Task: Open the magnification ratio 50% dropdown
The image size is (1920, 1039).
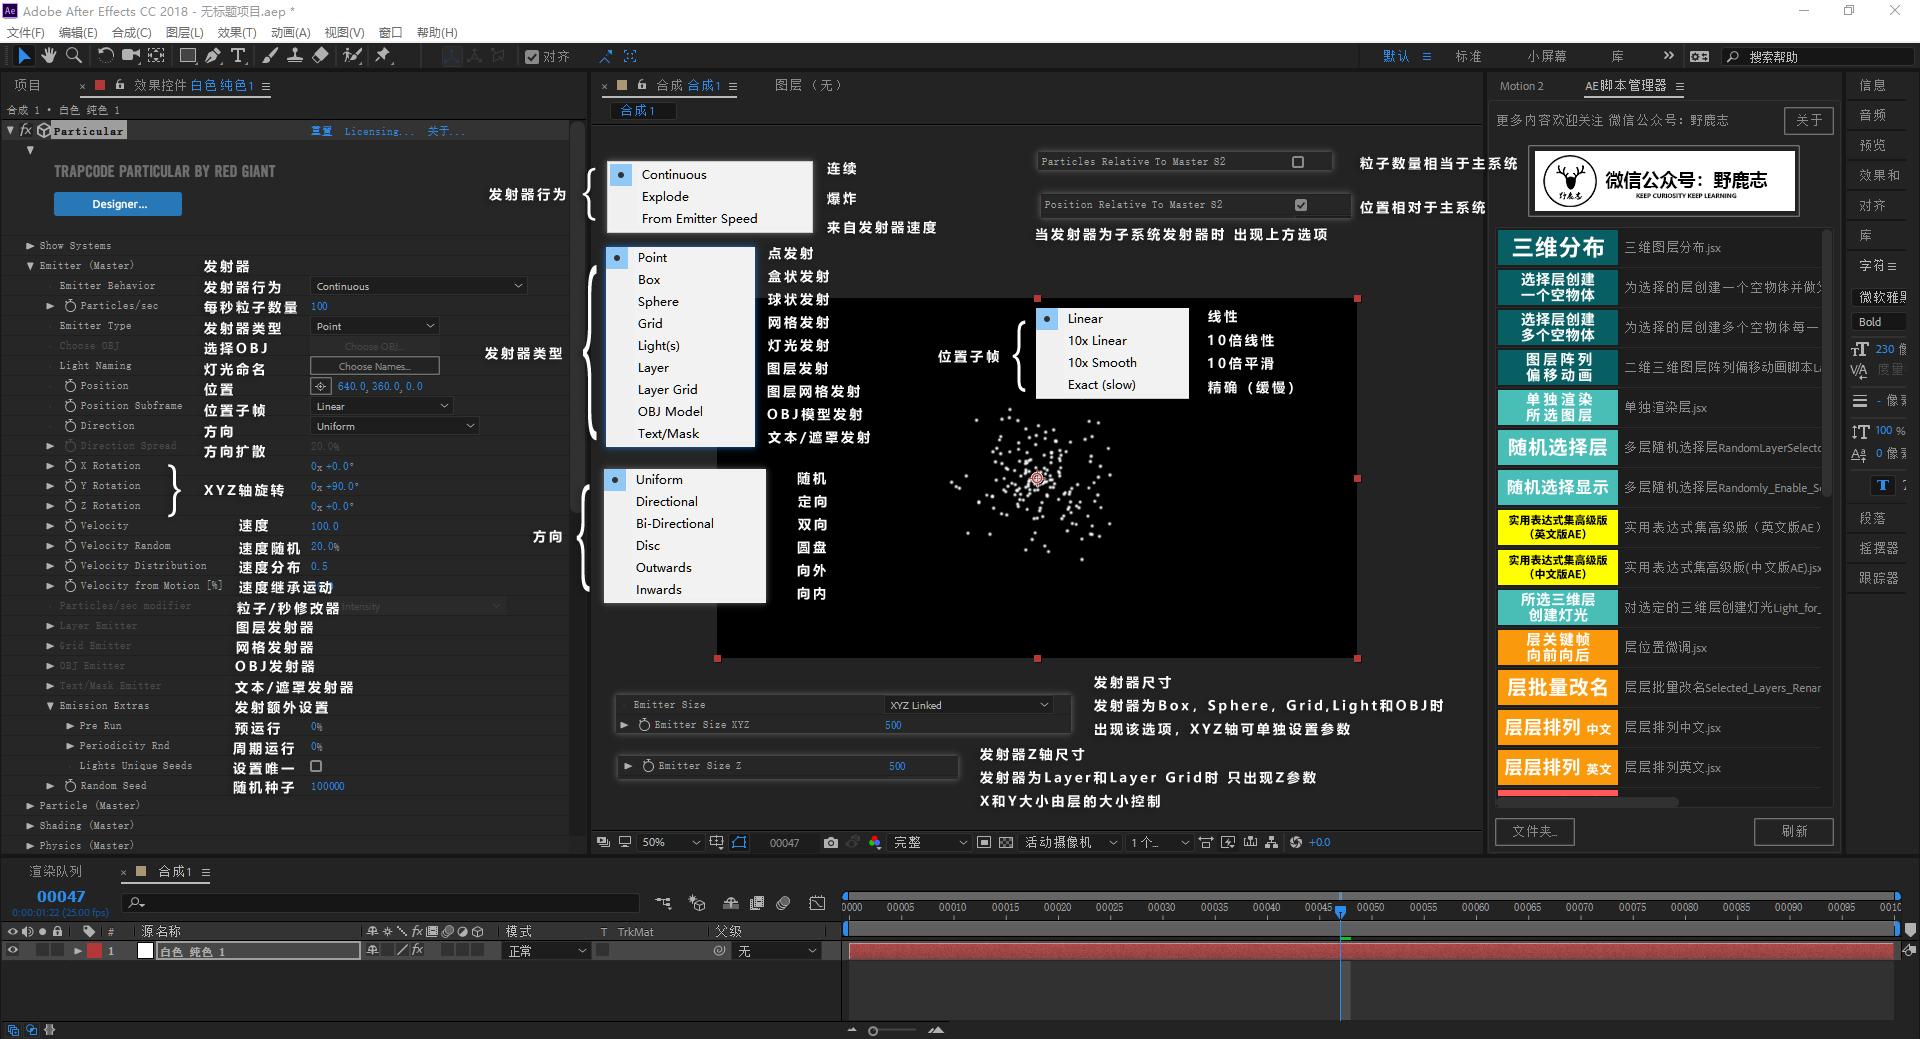Action: 668,842
